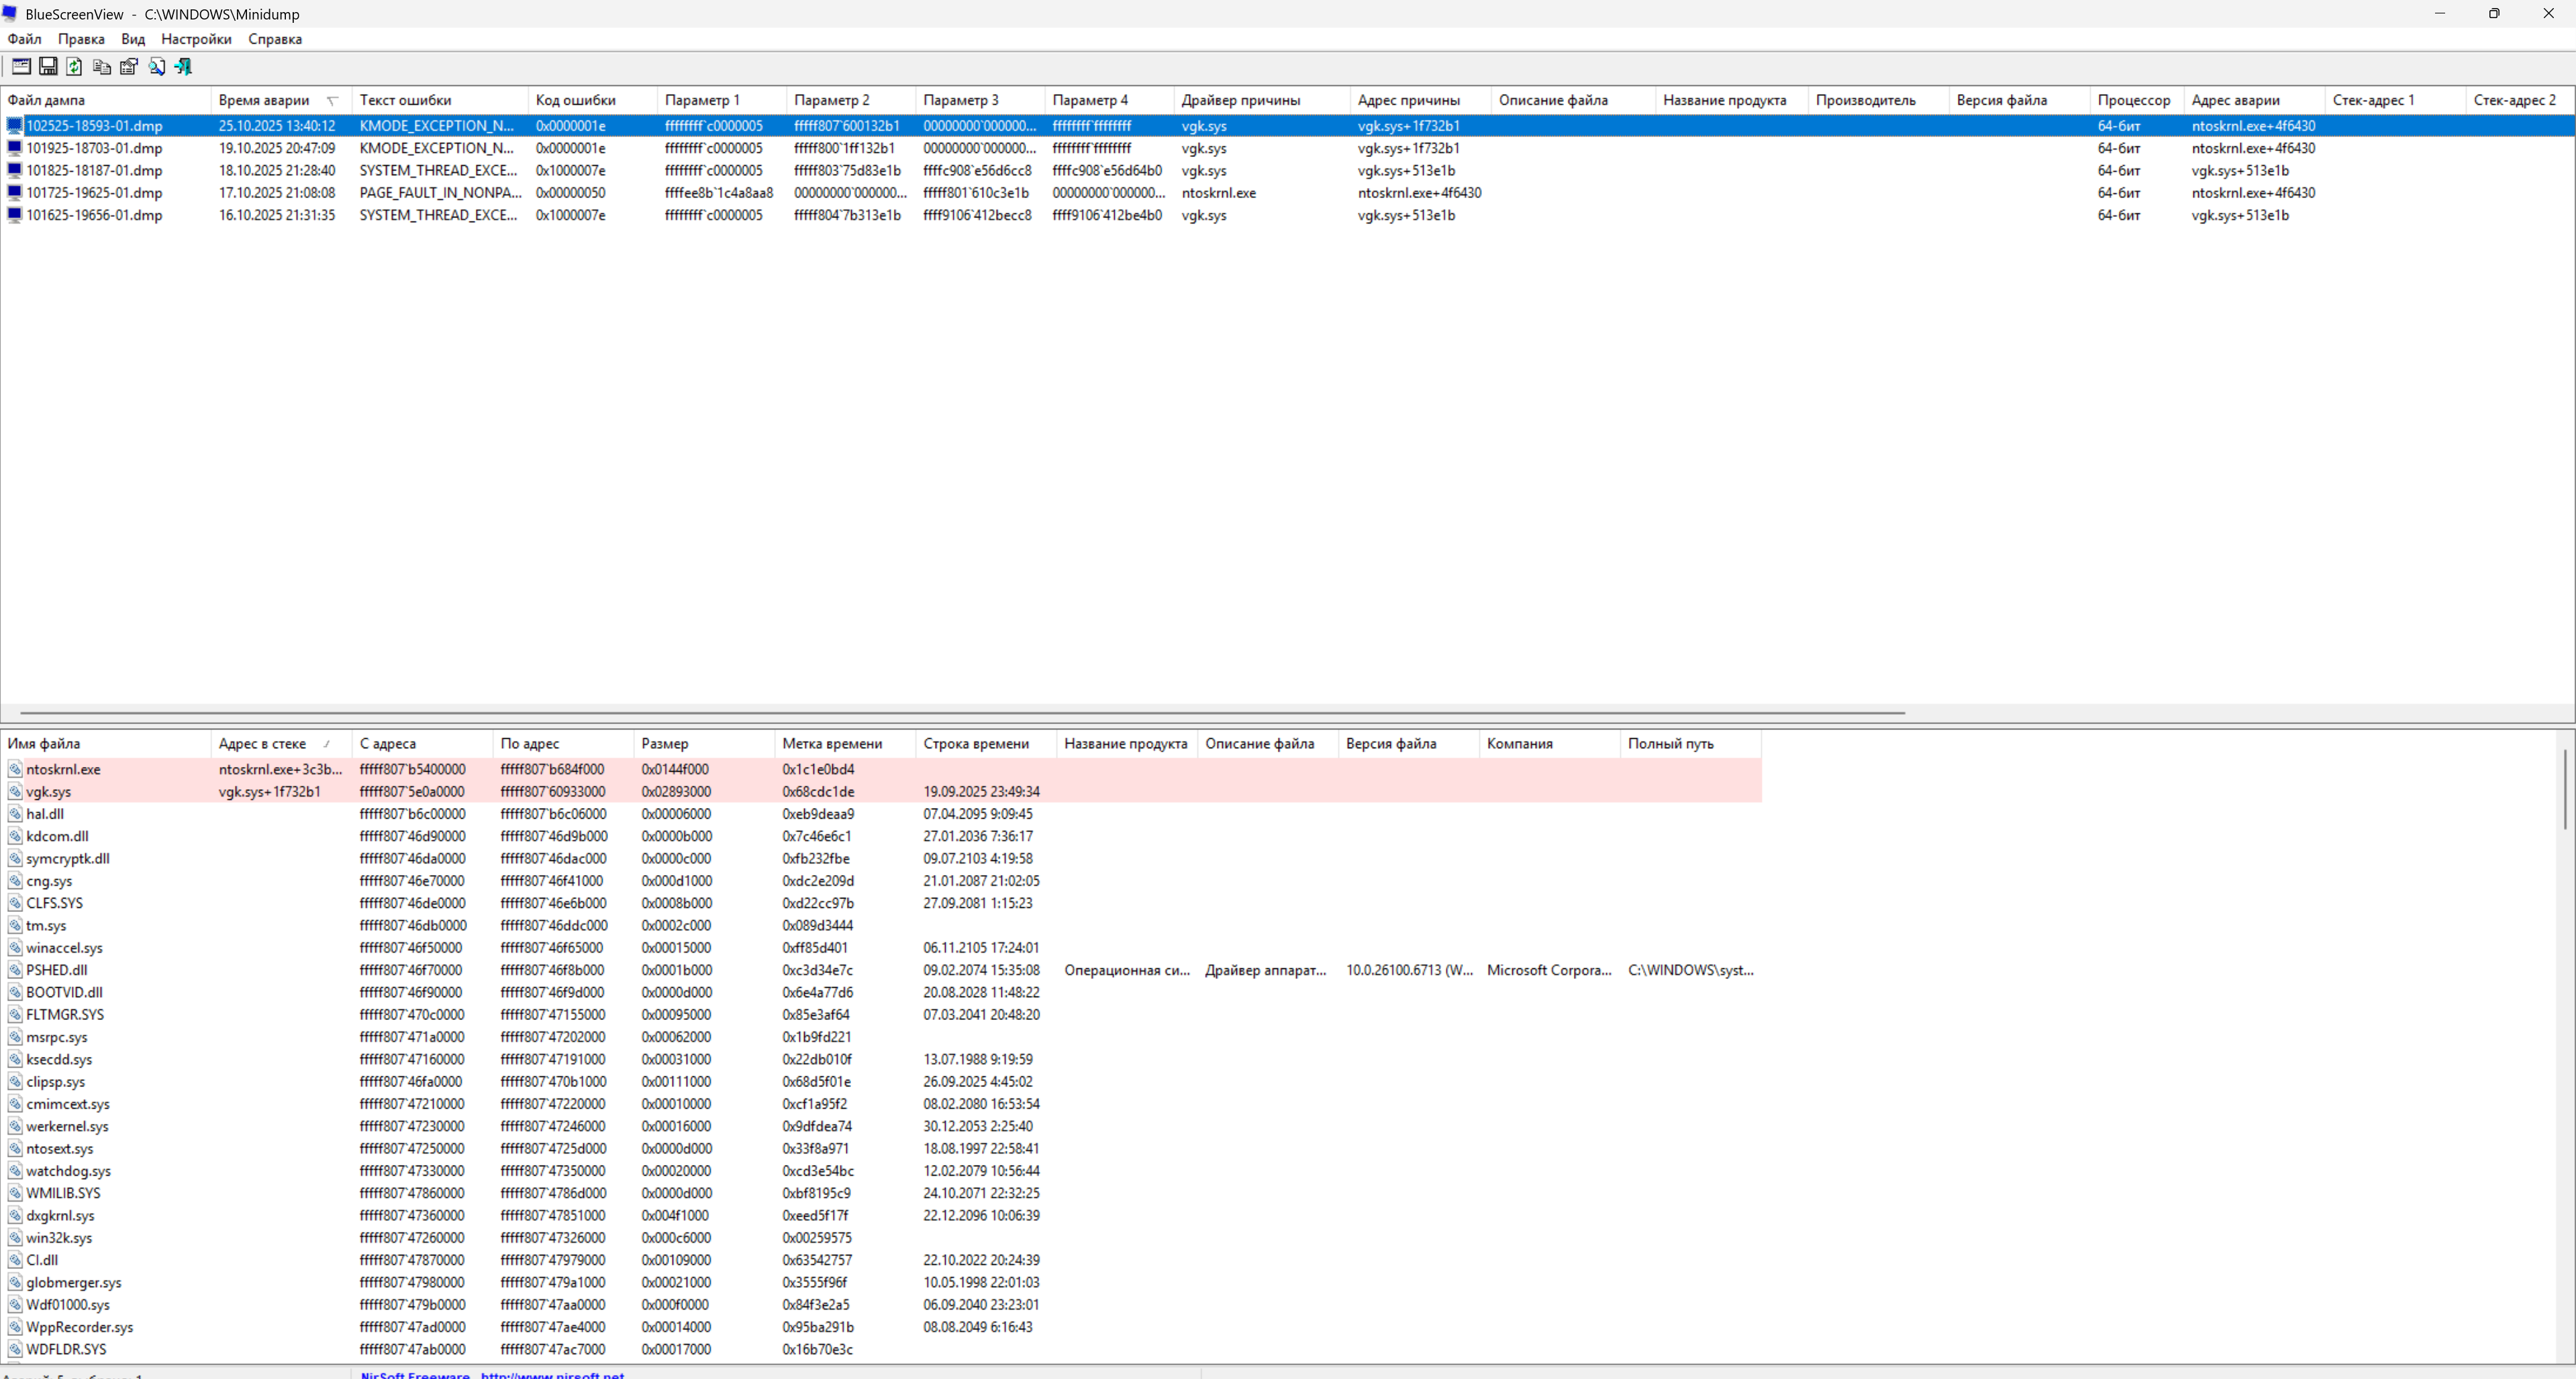This screenshot has height=1379, width=2576.
Task: Open the Файл menu
Action: (x=24, y=39)
